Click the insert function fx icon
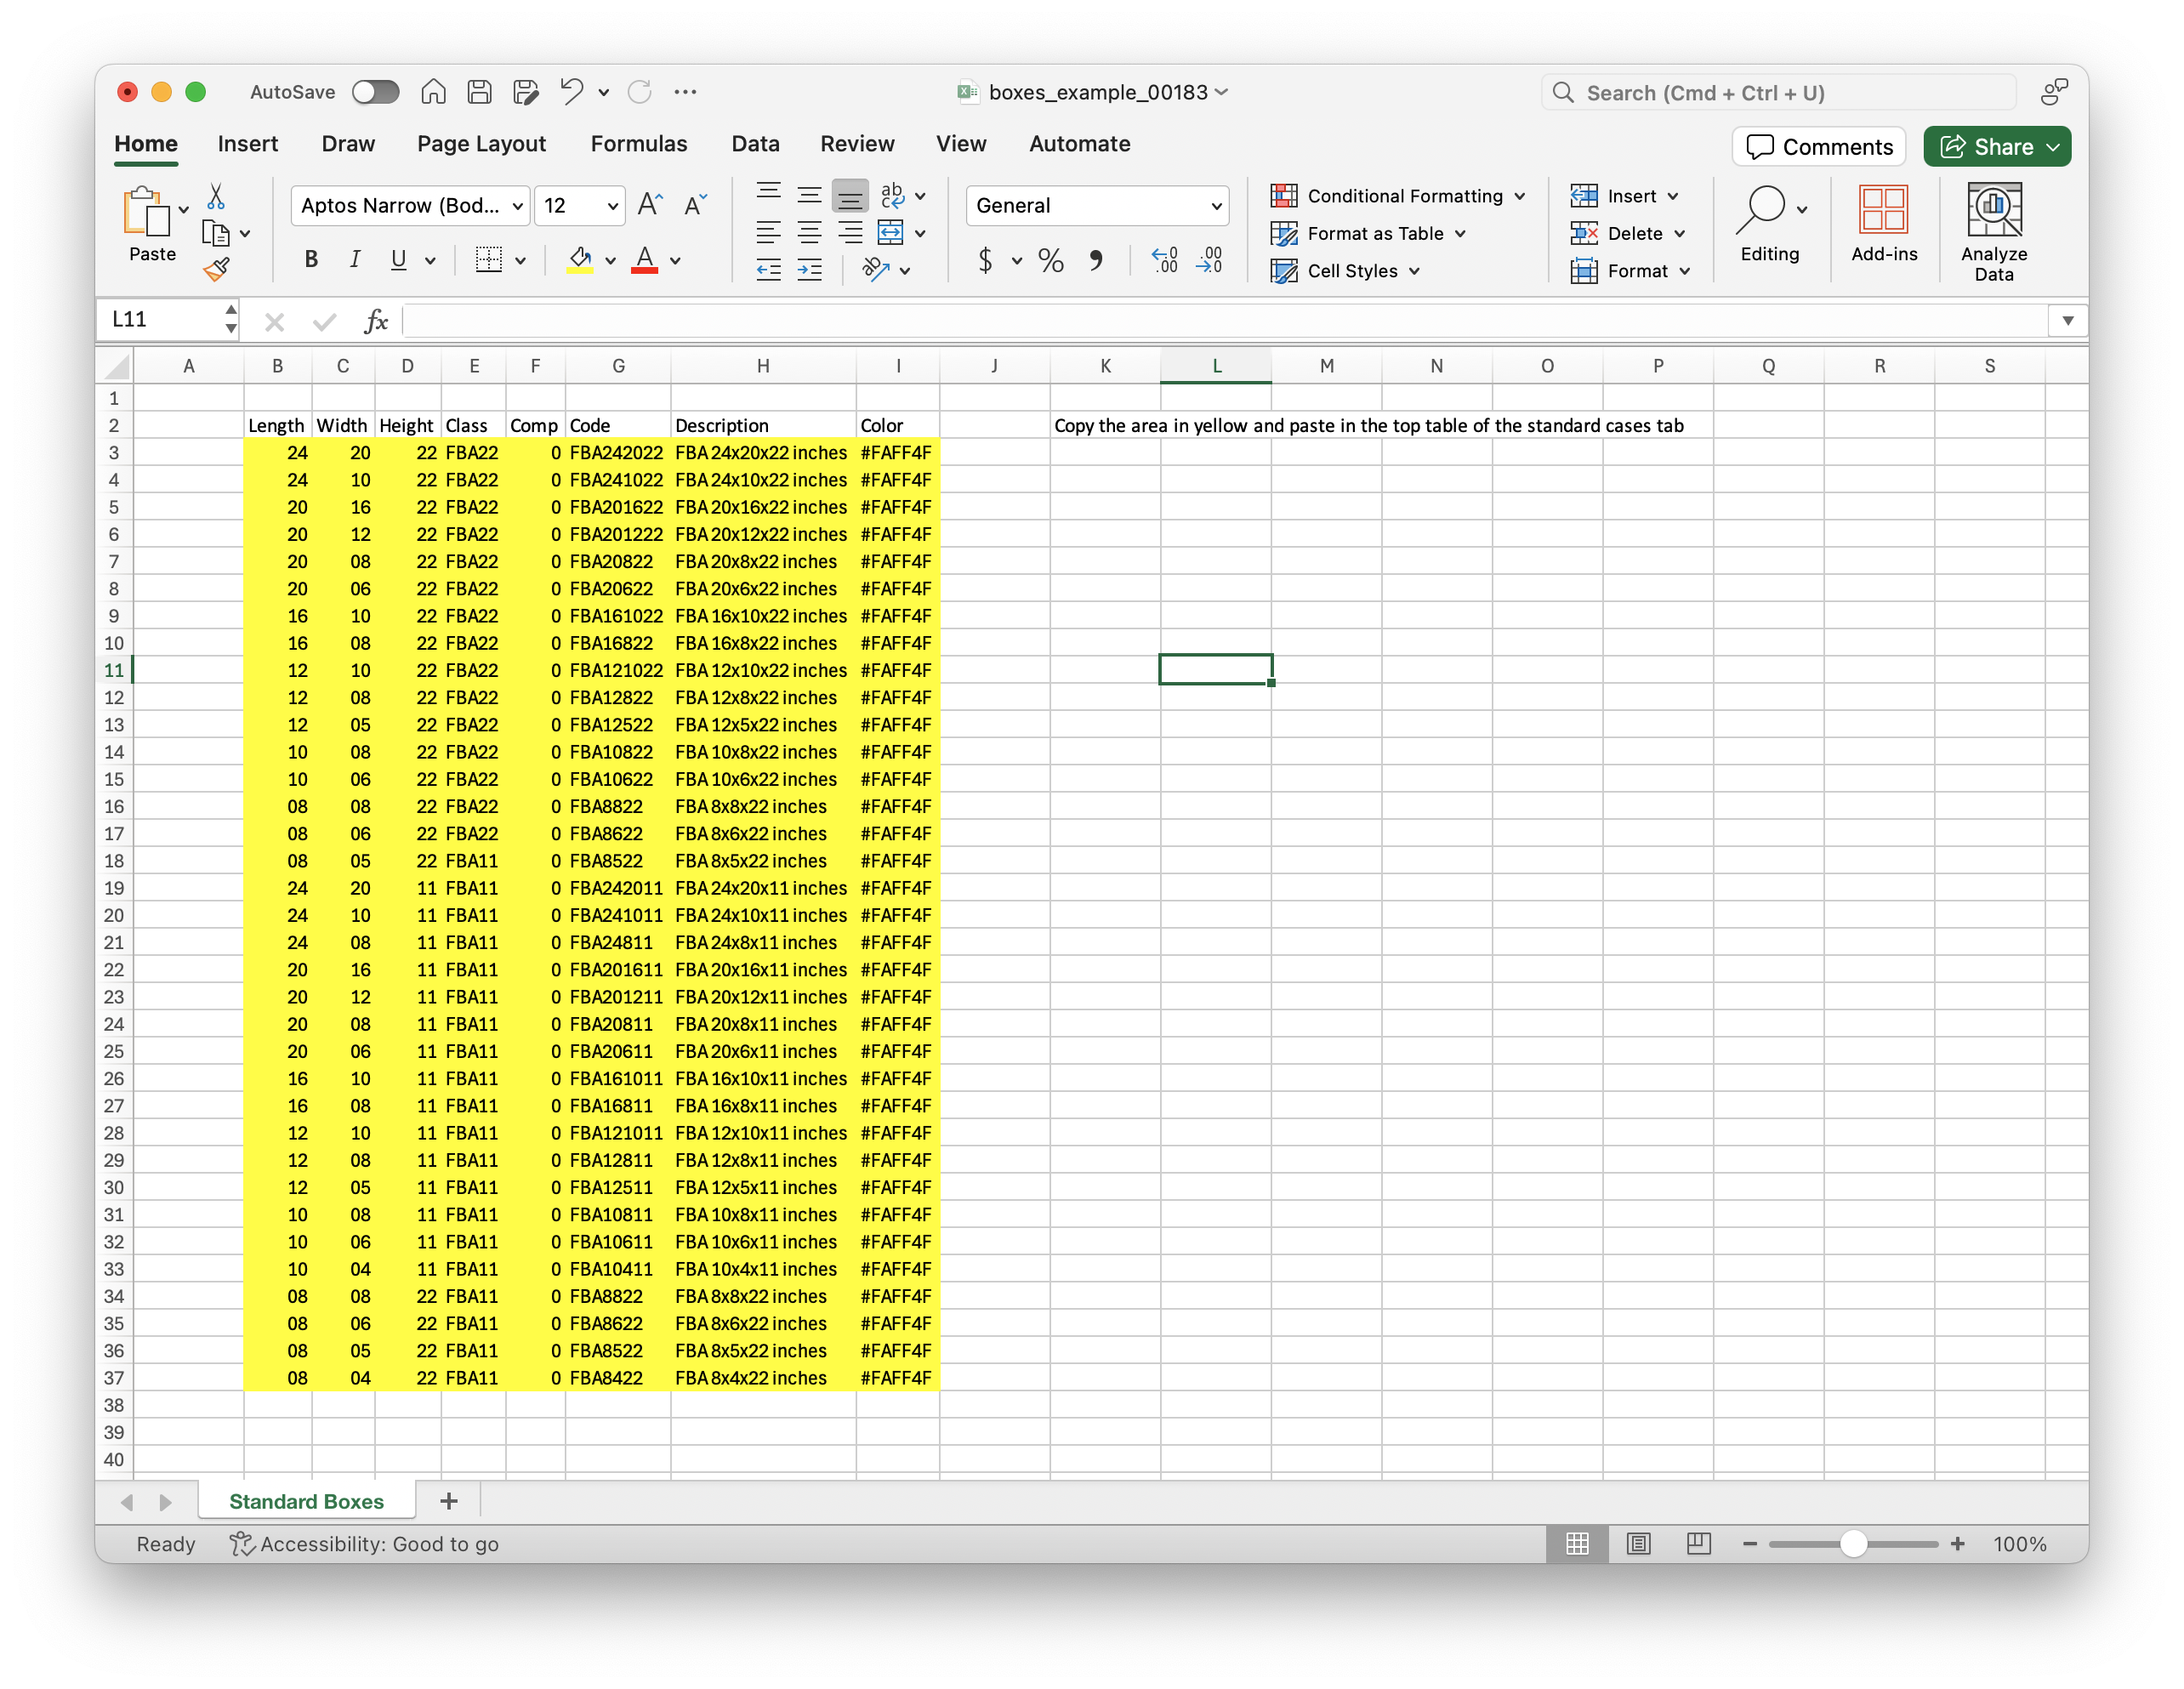The width and height of the screenshot is (2184, 1689). coord(376,321)
